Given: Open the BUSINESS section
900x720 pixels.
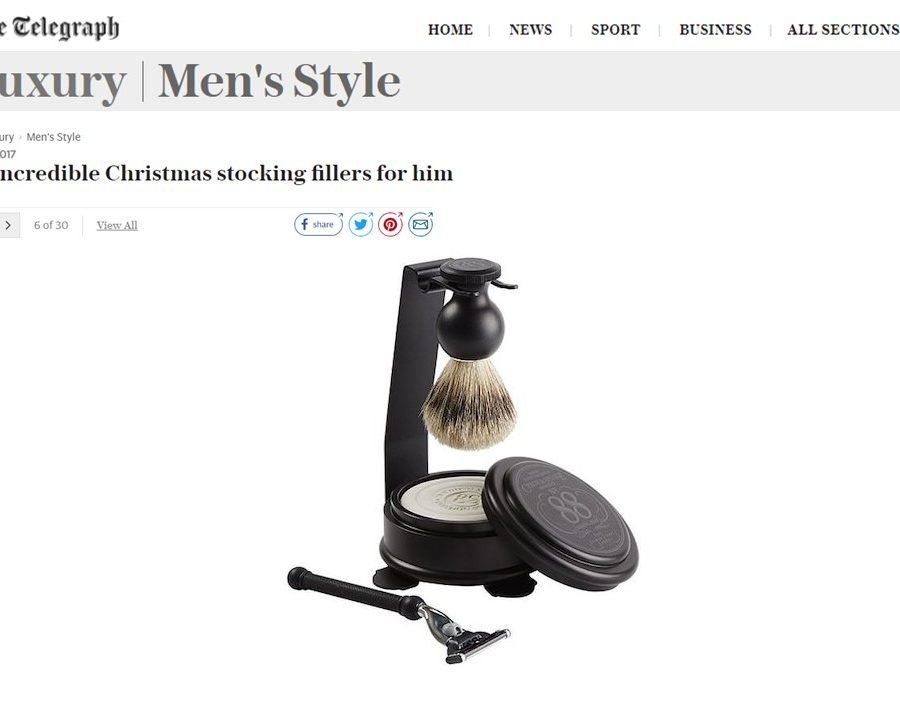Looking at the screenshot, I should pyautogui.click(x=715, y=30).
